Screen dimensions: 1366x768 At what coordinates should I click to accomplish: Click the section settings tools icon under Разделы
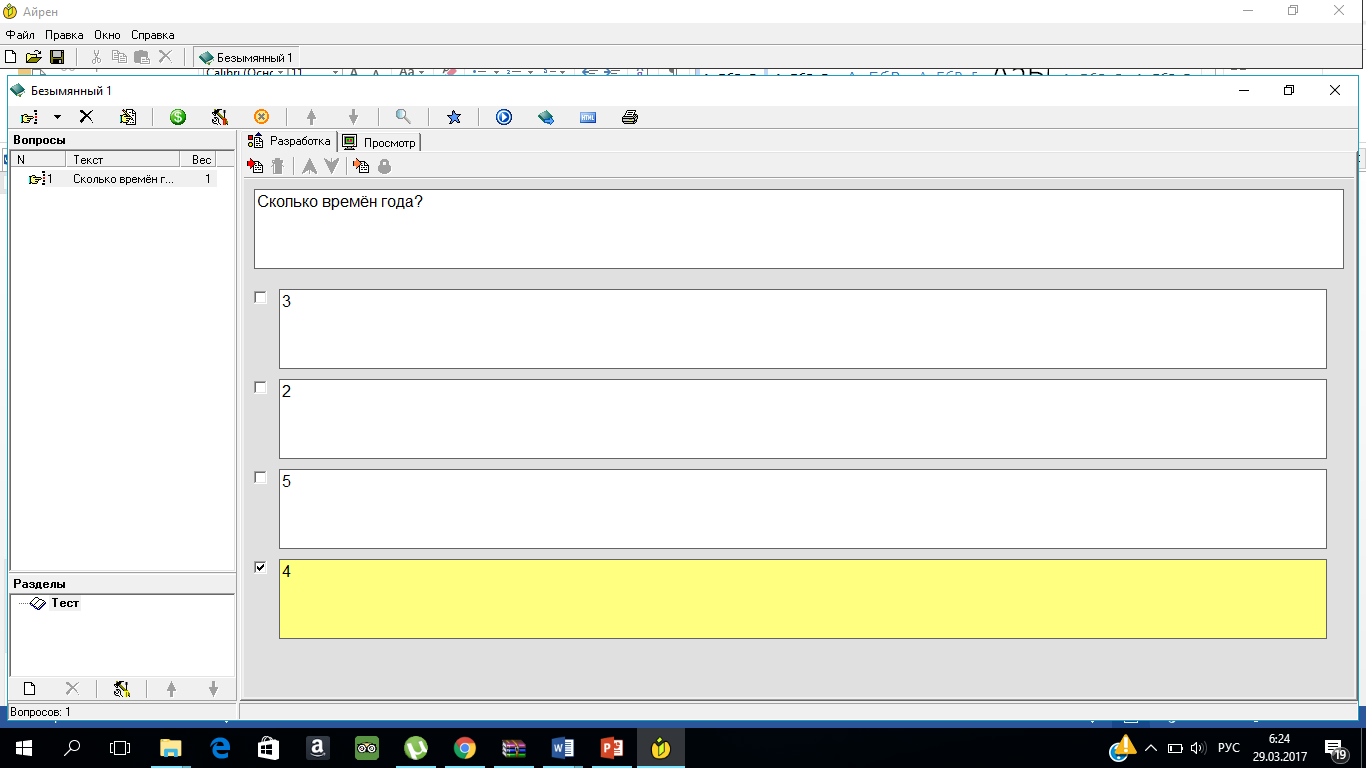[122, 688]
